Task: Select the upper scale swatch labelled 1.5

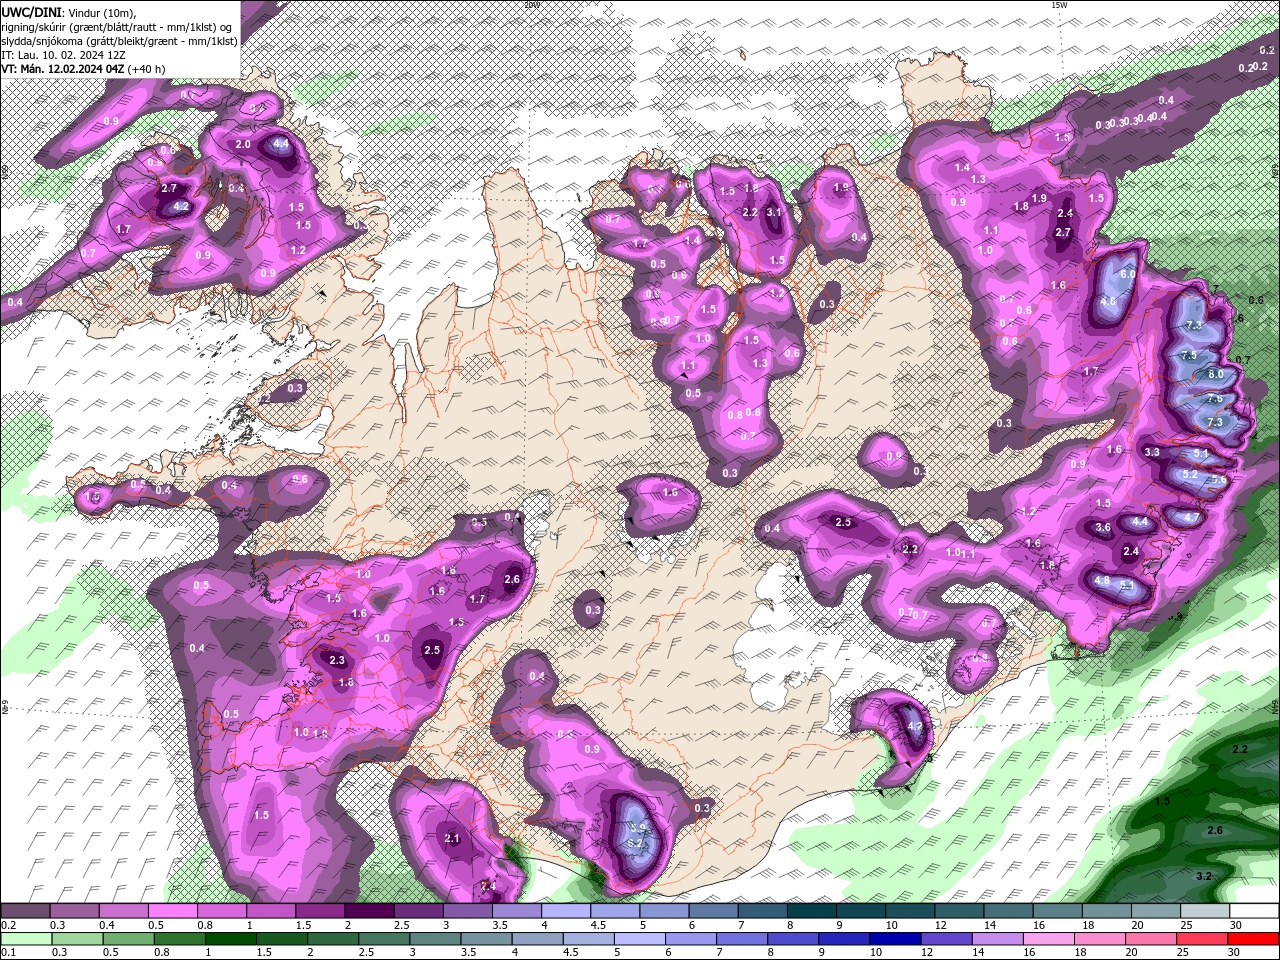Action: (320, 910)
